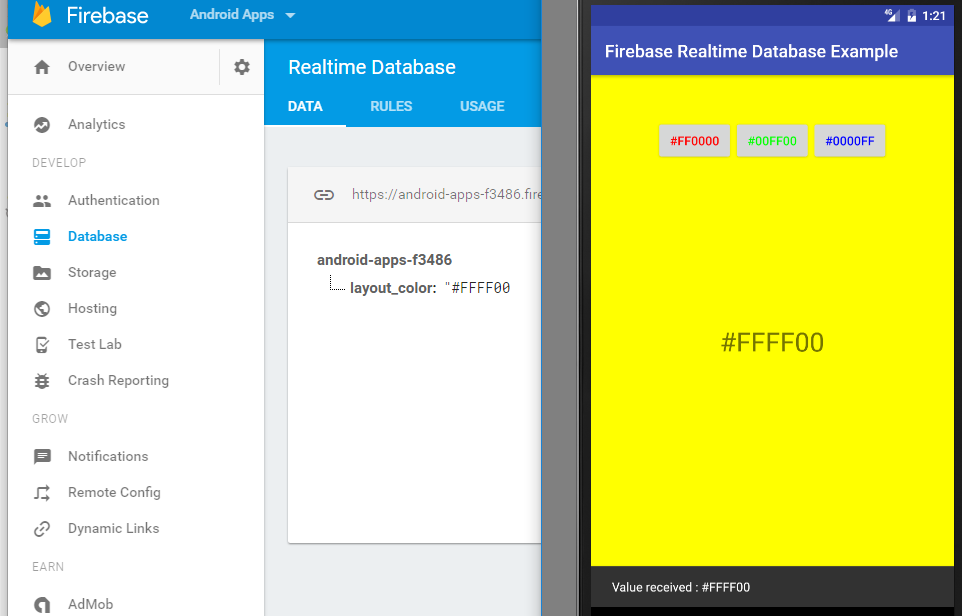
Task: Click the Overview home icon
Action: point(42,67)
